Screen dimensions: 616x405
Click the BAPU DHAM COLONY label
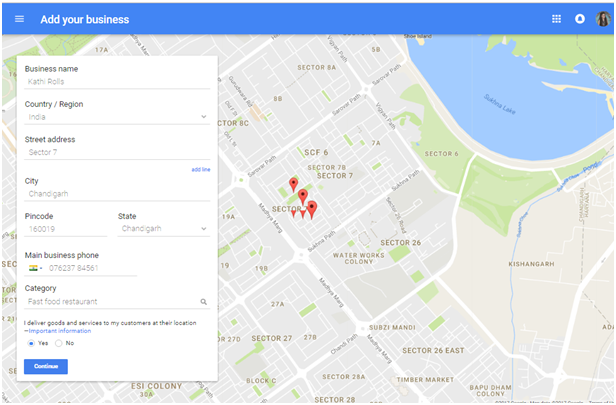point(490,390)
